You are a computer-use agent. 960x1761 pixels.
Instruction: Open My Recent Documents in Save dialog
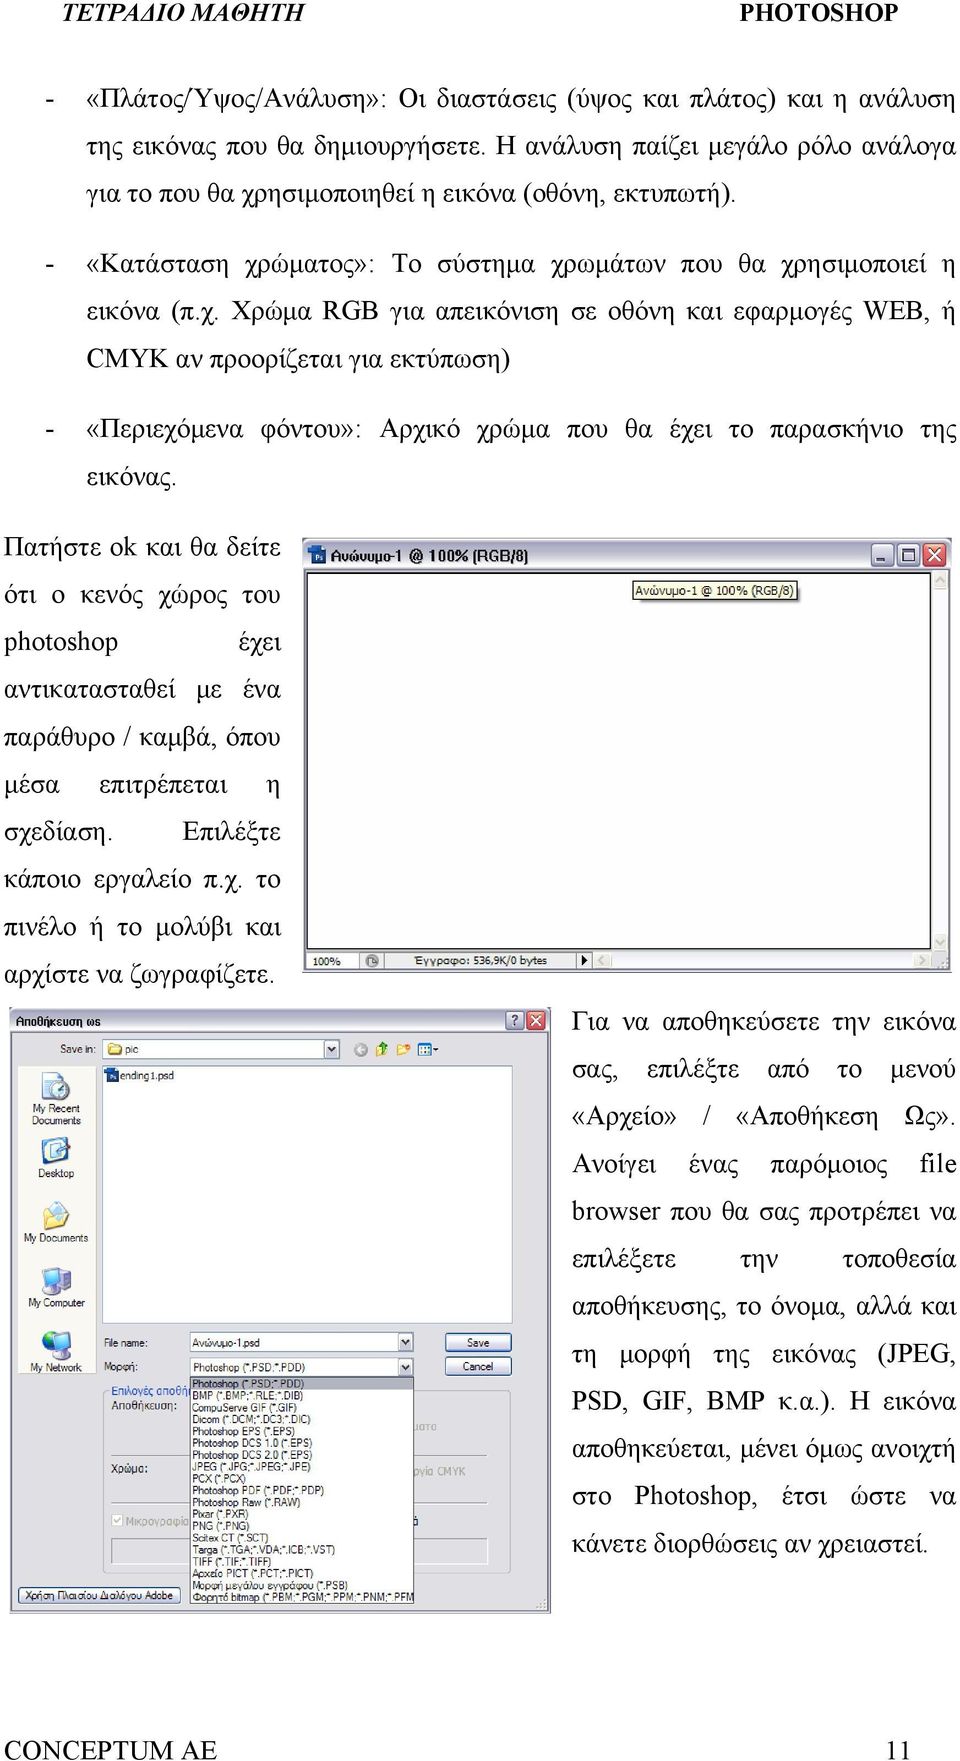[x=56, y=1099]
